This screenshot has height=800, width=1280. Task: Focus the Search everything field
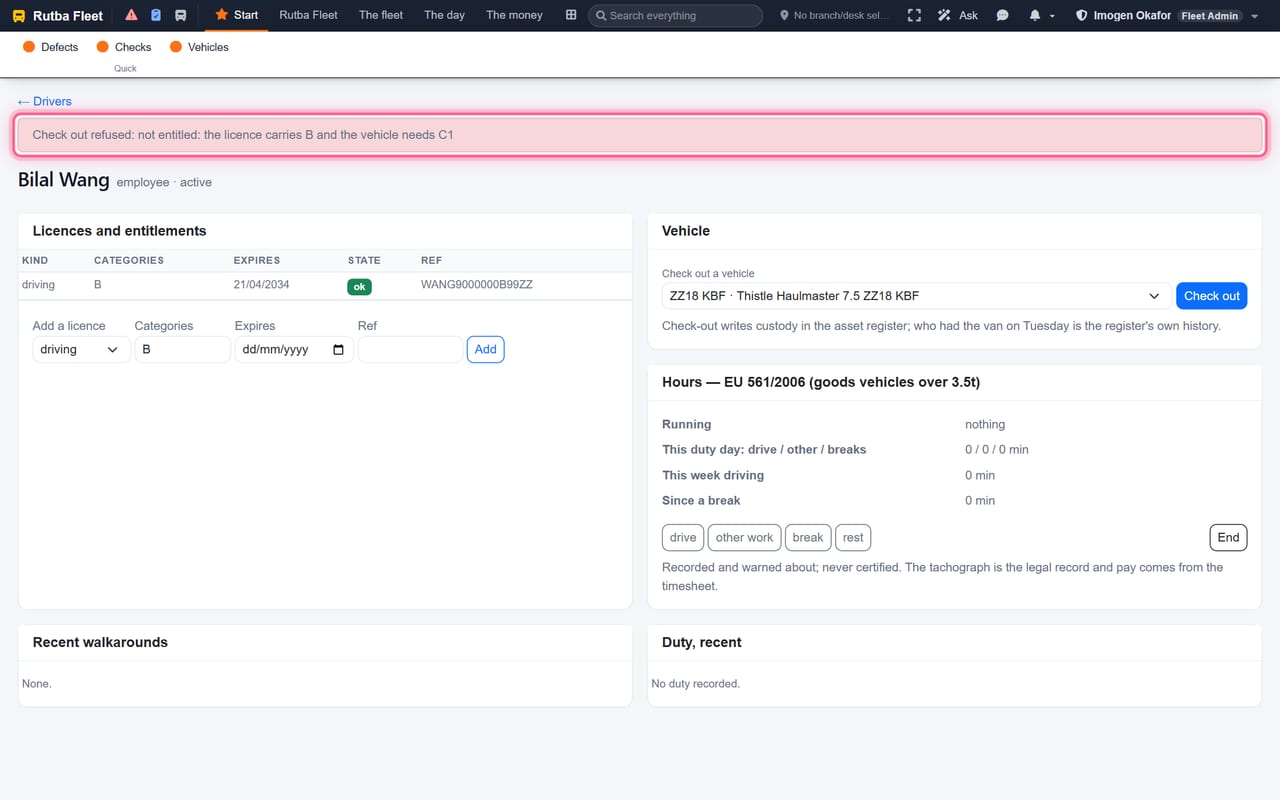coord(675,16)
